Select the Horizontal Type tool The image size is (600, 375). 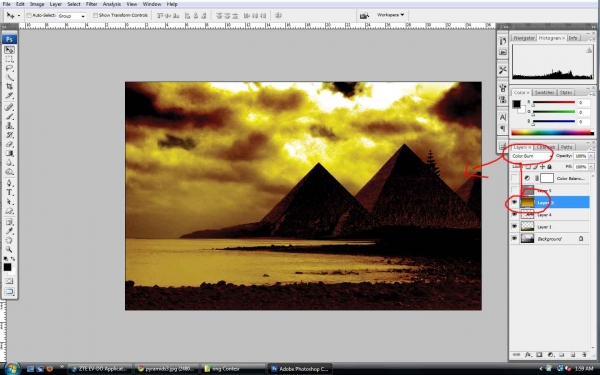pyautogui.click(x=9, y=192)
